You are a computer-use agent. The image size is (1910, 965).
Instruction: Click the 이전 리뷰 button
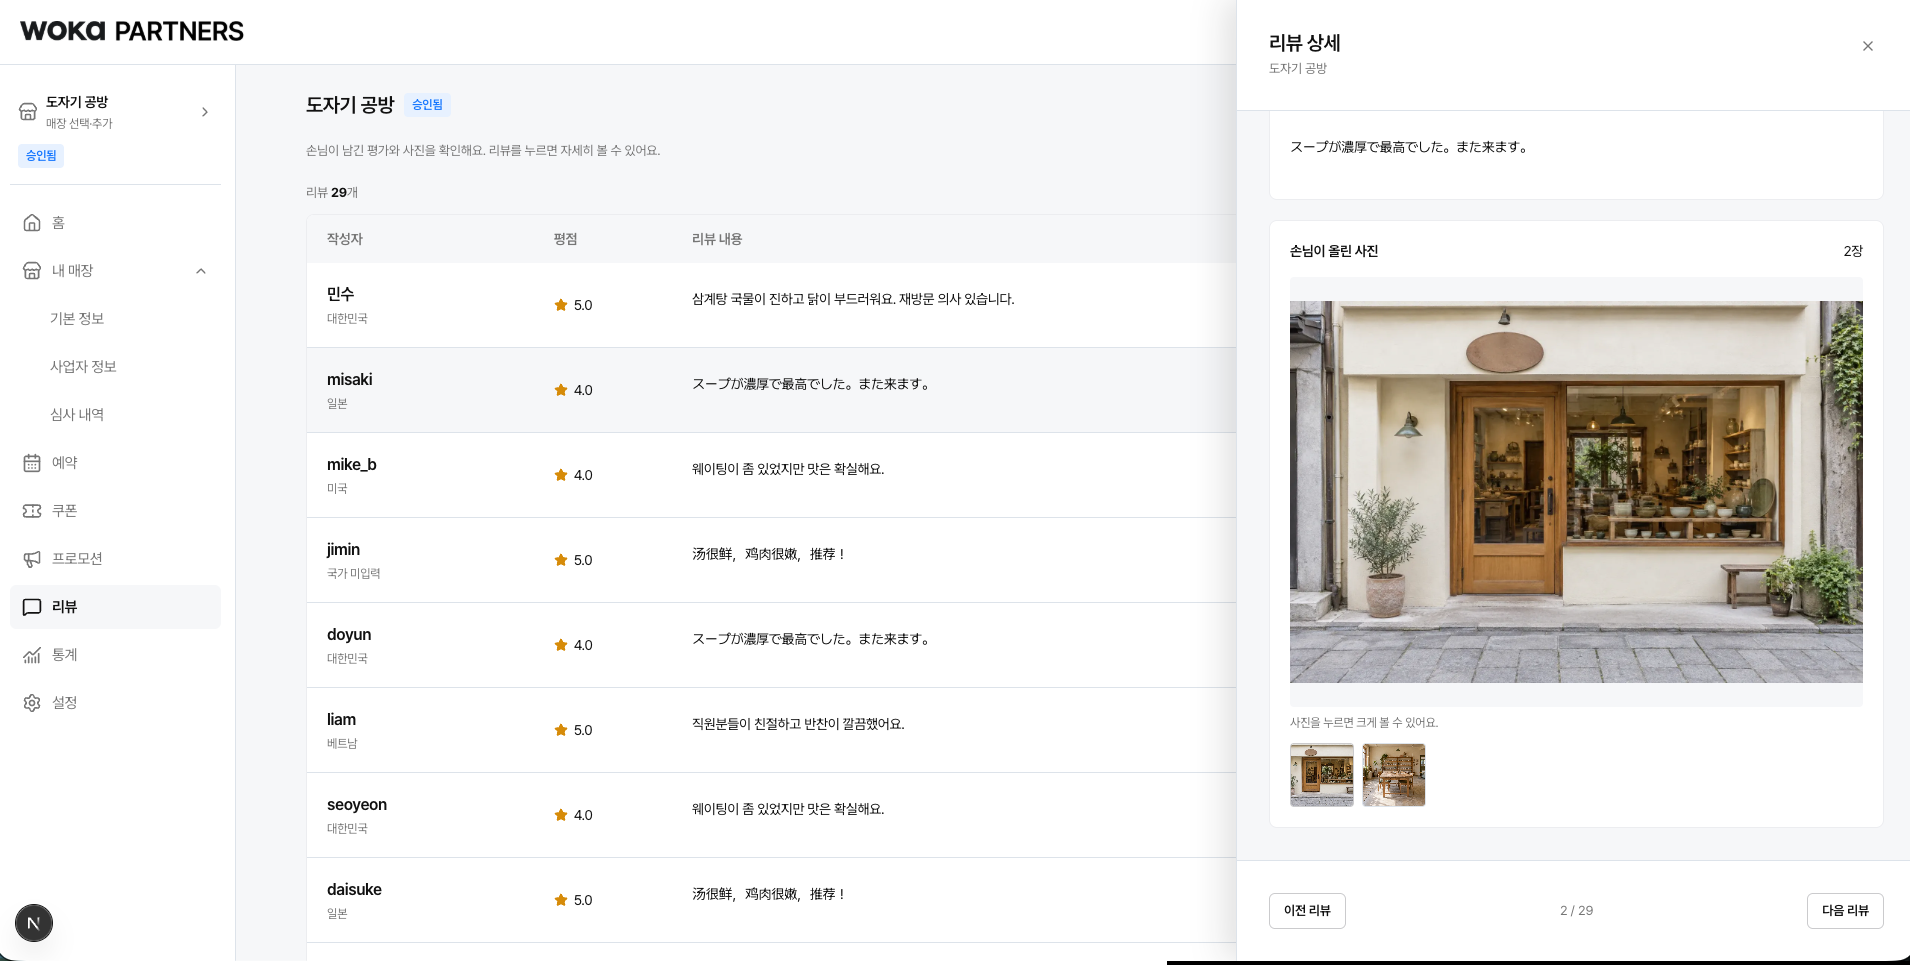(1307, 911)
